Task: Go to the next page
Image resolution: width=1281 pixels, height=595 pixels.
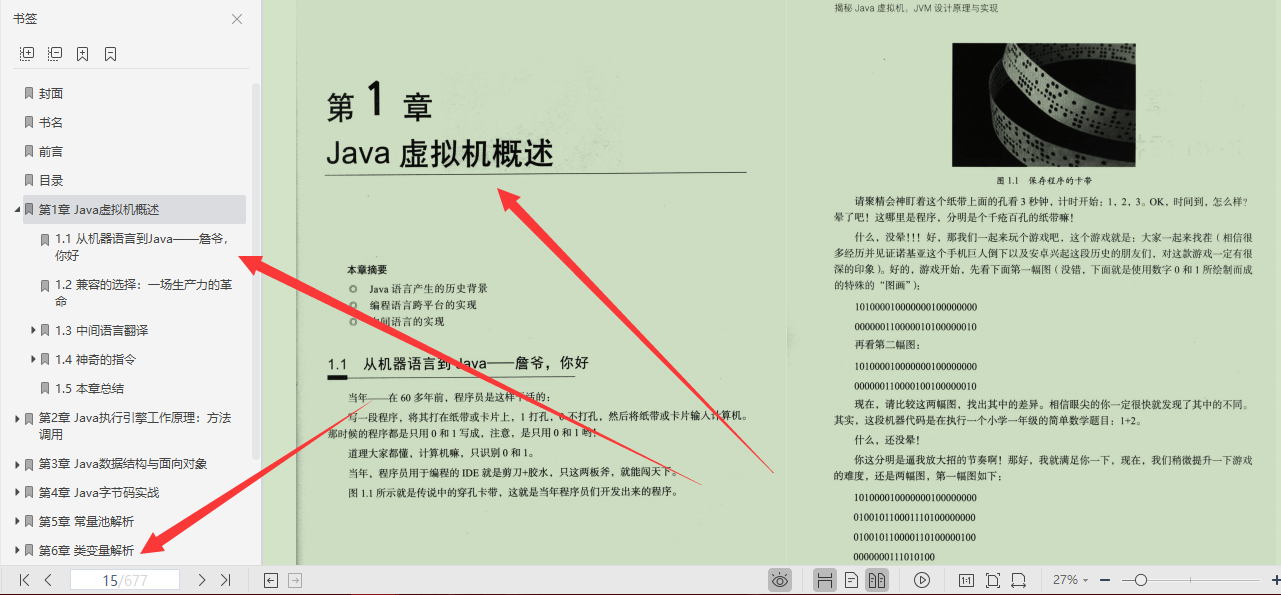Action: click(202, 580)
